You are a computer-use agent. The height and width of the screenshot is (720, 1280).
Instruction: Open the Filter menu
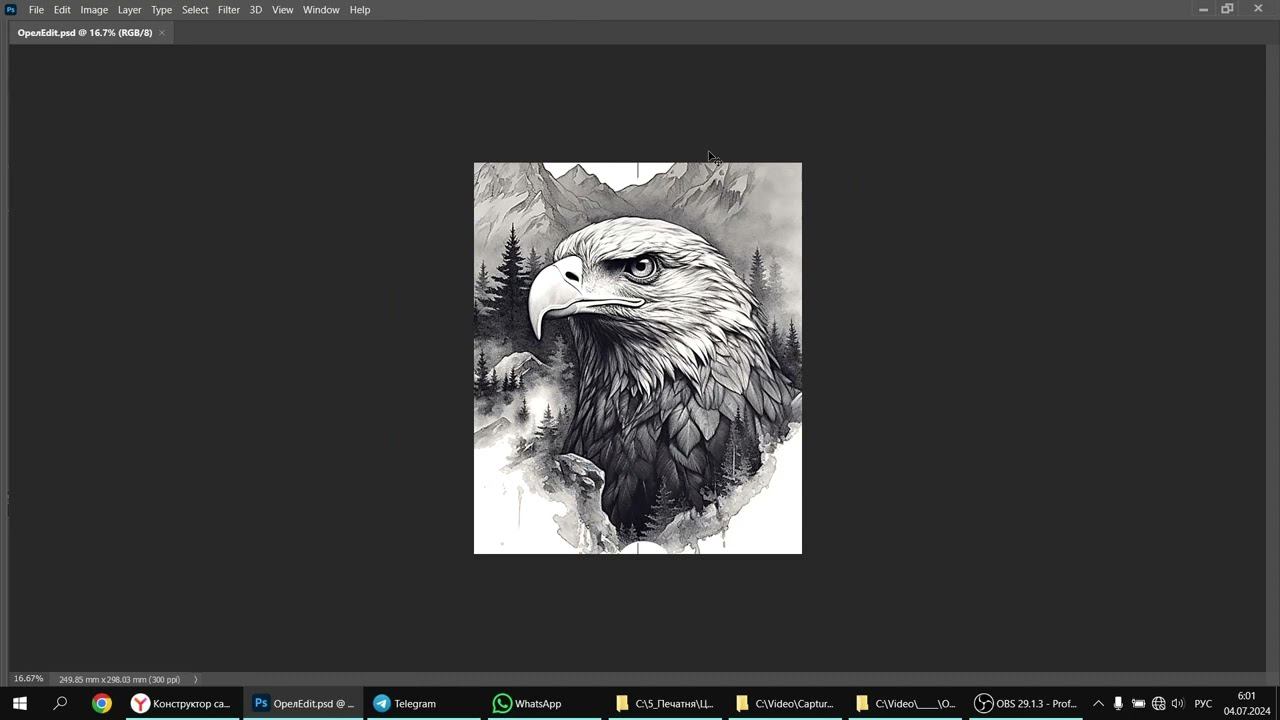pos(229,10)
